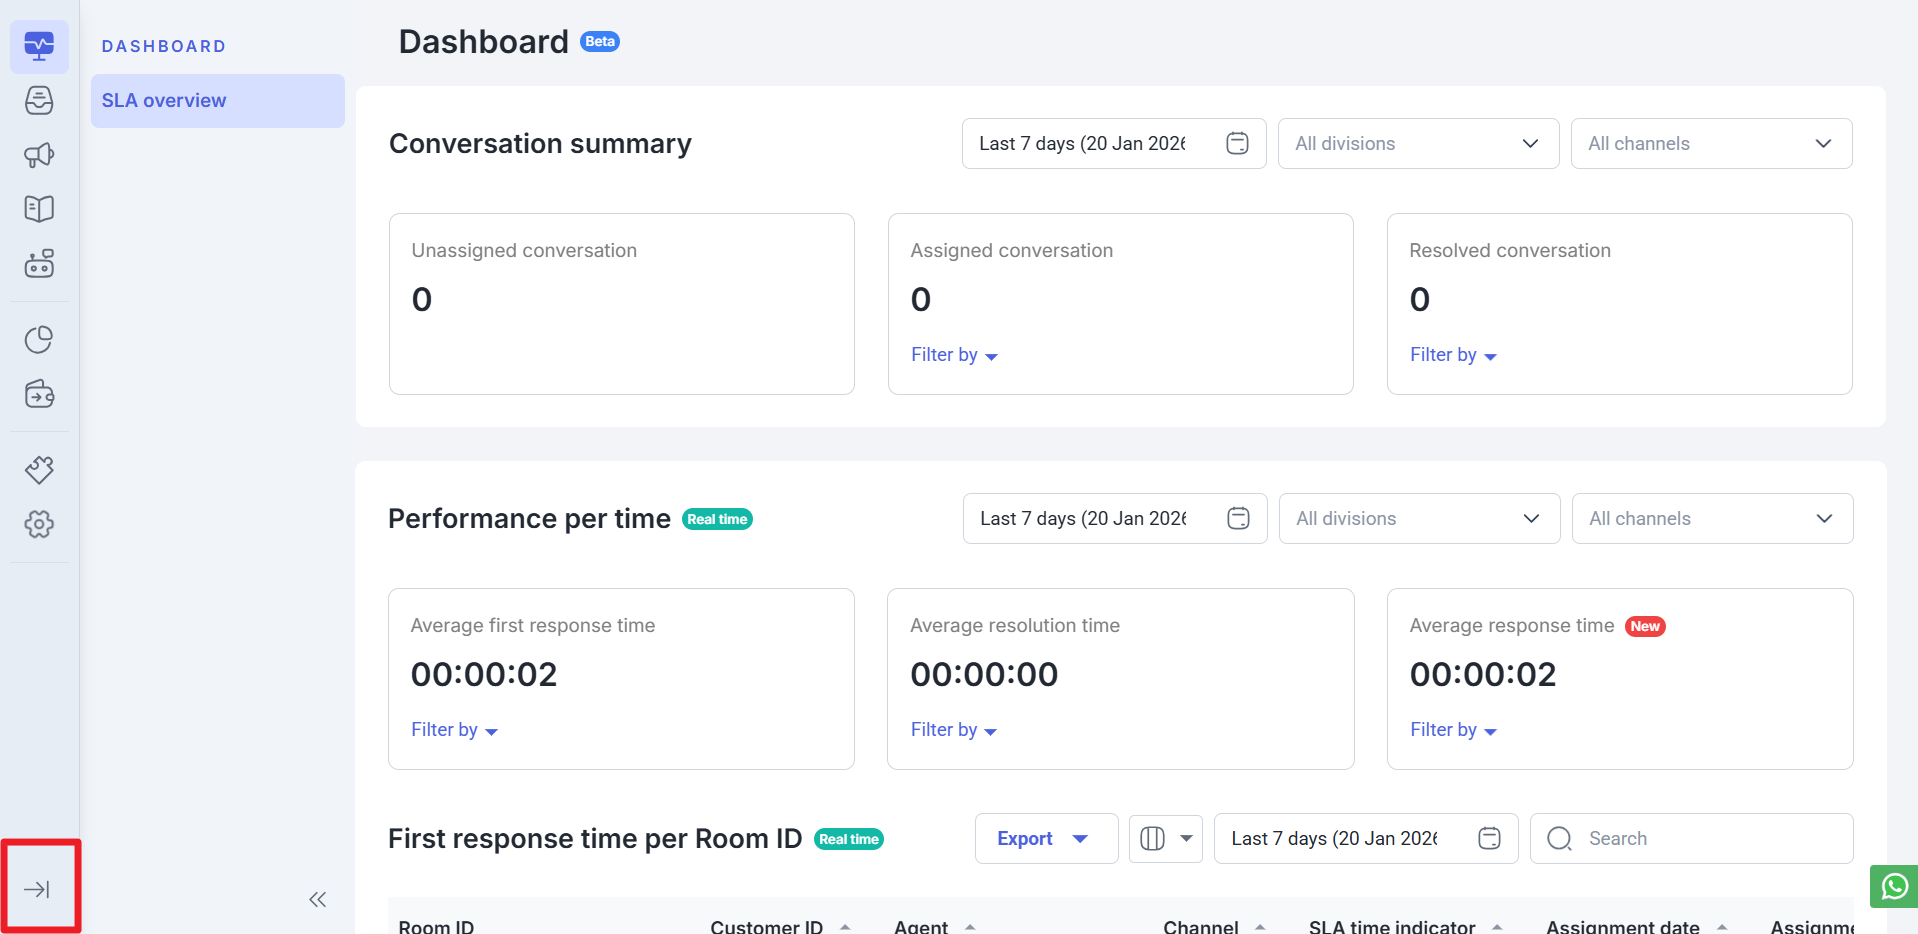
Task: Open the Conversation summary date range picker
Action: [x=1113, y=144]
